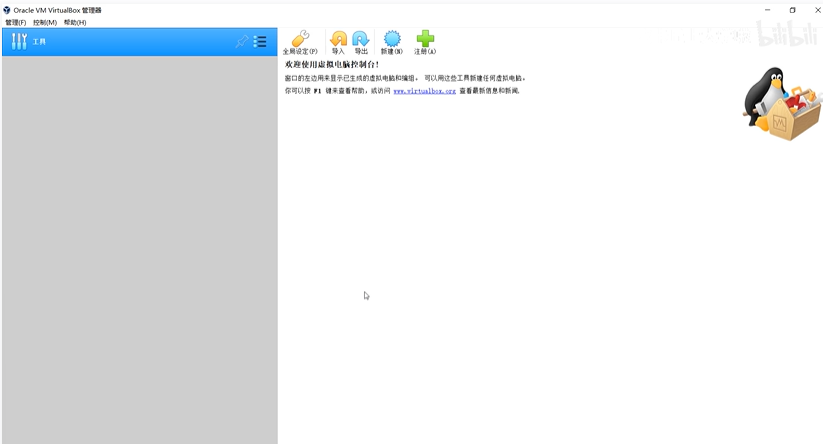The height and width of the screenshot is (444, 823).
Task: Minimize the VirtualBox Manager window
Action: point(767,10)
